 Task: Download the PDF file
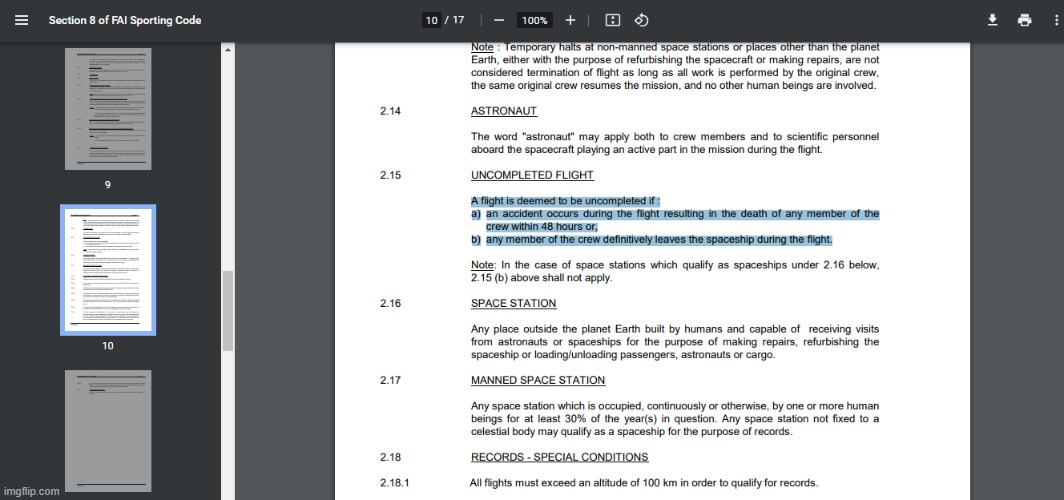pos(992,20)
